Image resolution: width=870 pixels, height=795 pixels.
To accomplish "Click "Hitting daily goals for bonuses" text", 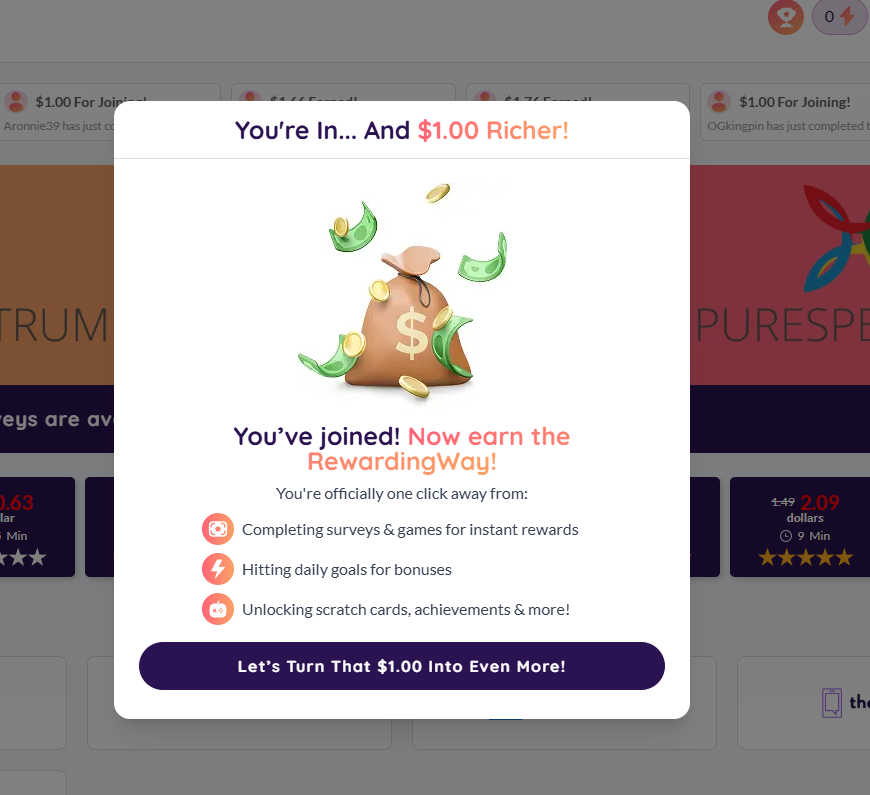I will pos(347,569).
